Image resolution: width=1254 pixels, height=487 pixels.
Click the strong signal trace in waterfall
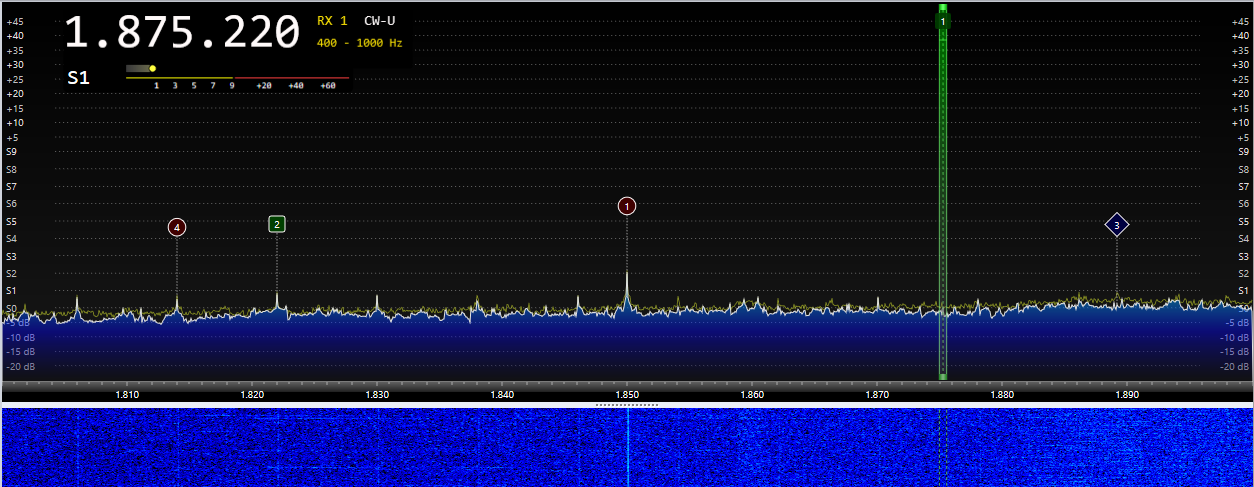pyautogui.click(x=628, y=446)
